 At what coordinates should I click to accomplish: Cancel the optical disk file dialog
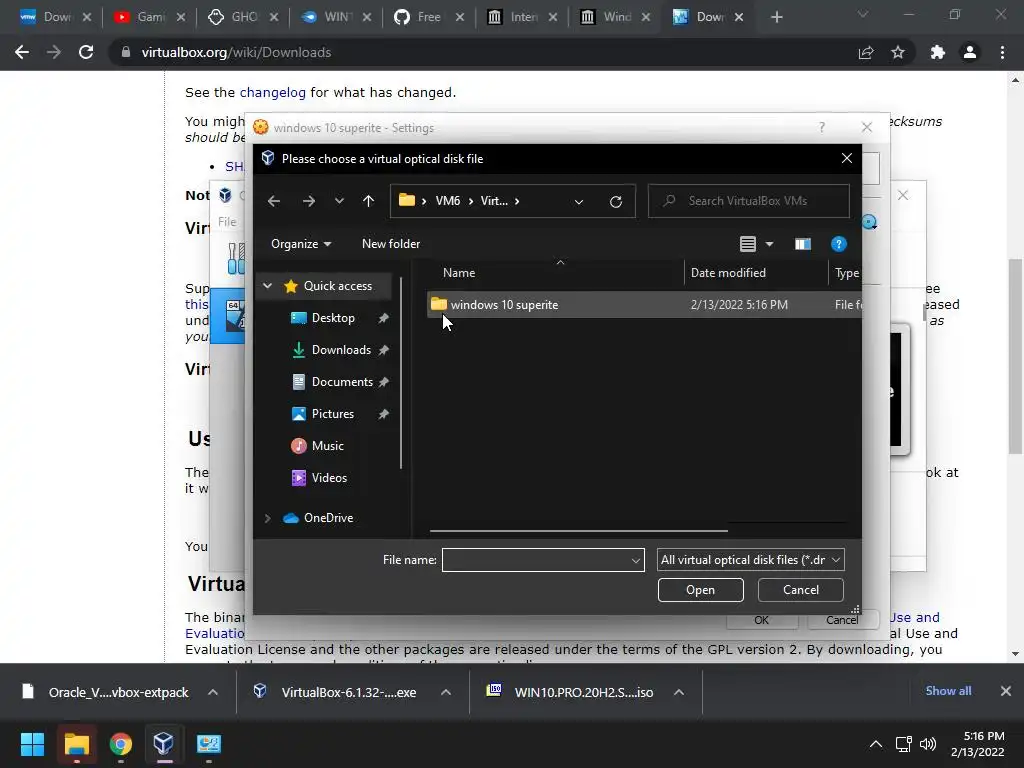[801, 590]
